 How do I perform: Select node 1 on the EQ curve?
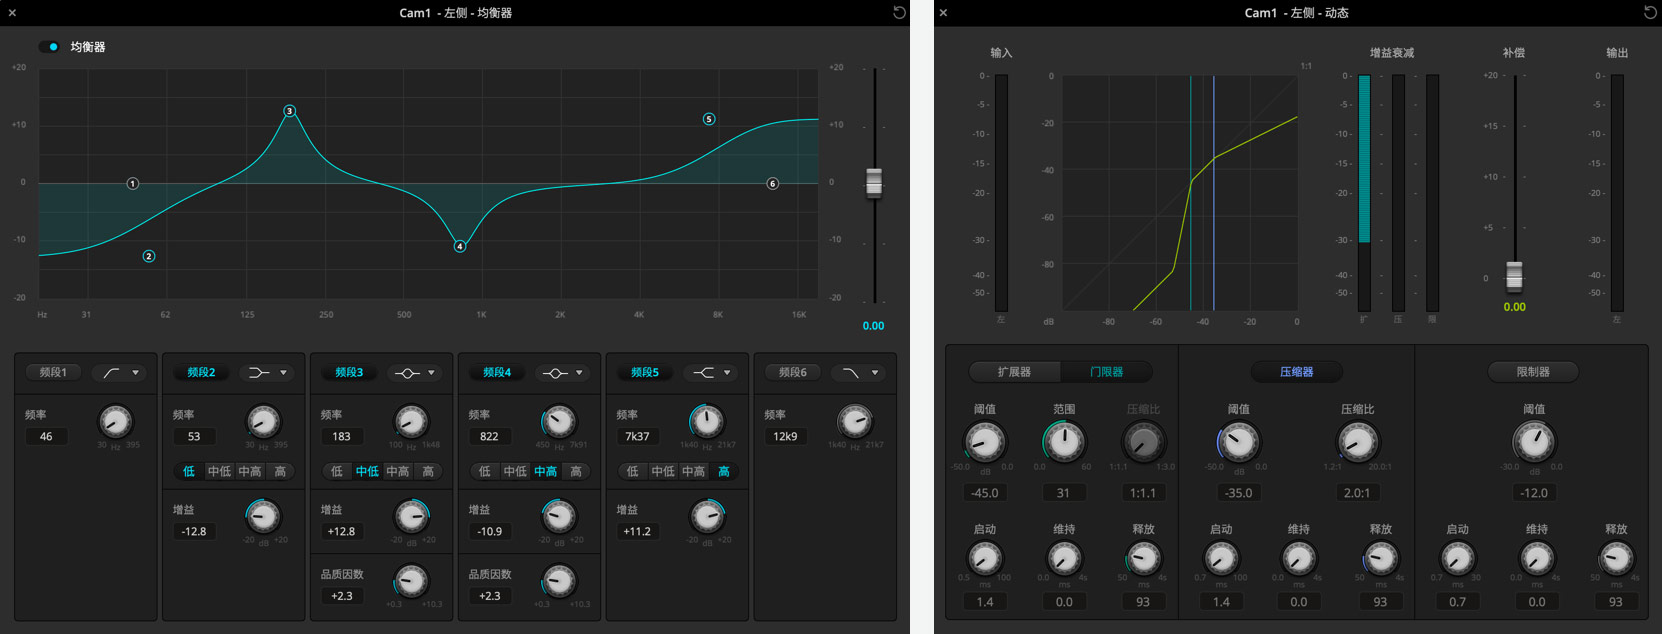coord(133,184)
